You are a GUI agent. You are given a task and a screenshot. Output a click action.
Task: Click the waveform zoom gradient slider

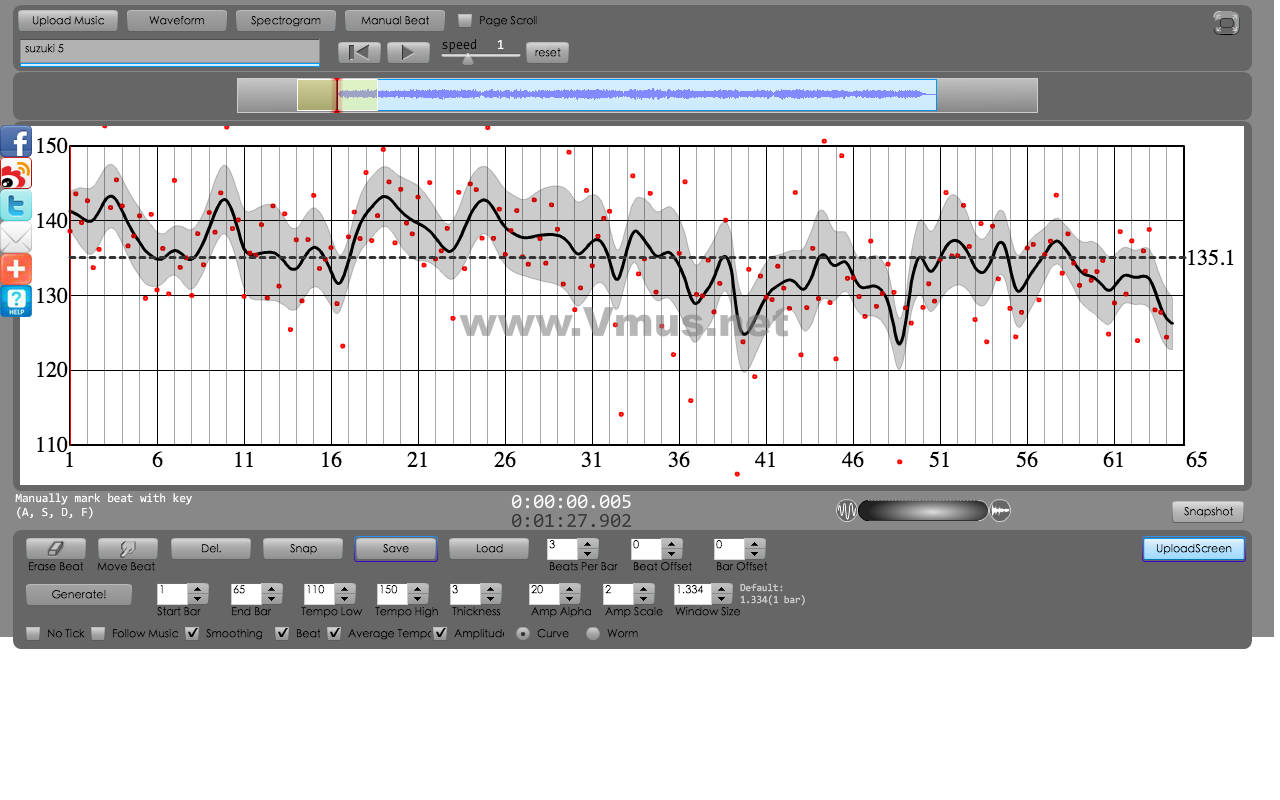923,511
